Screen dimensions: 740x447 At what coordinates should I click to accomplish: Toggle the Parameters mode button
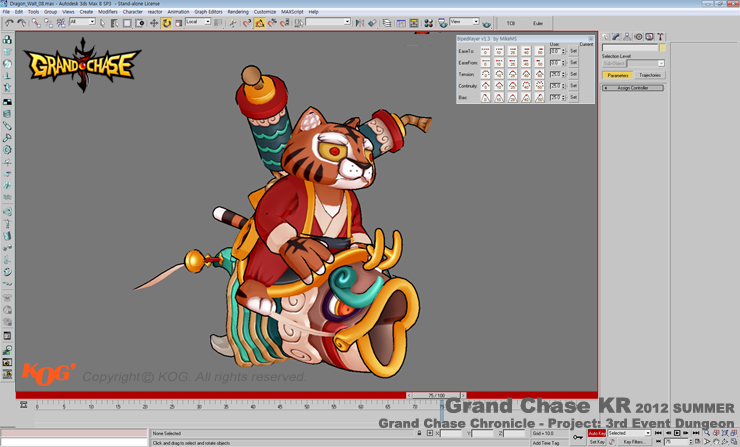click(618, 75)
